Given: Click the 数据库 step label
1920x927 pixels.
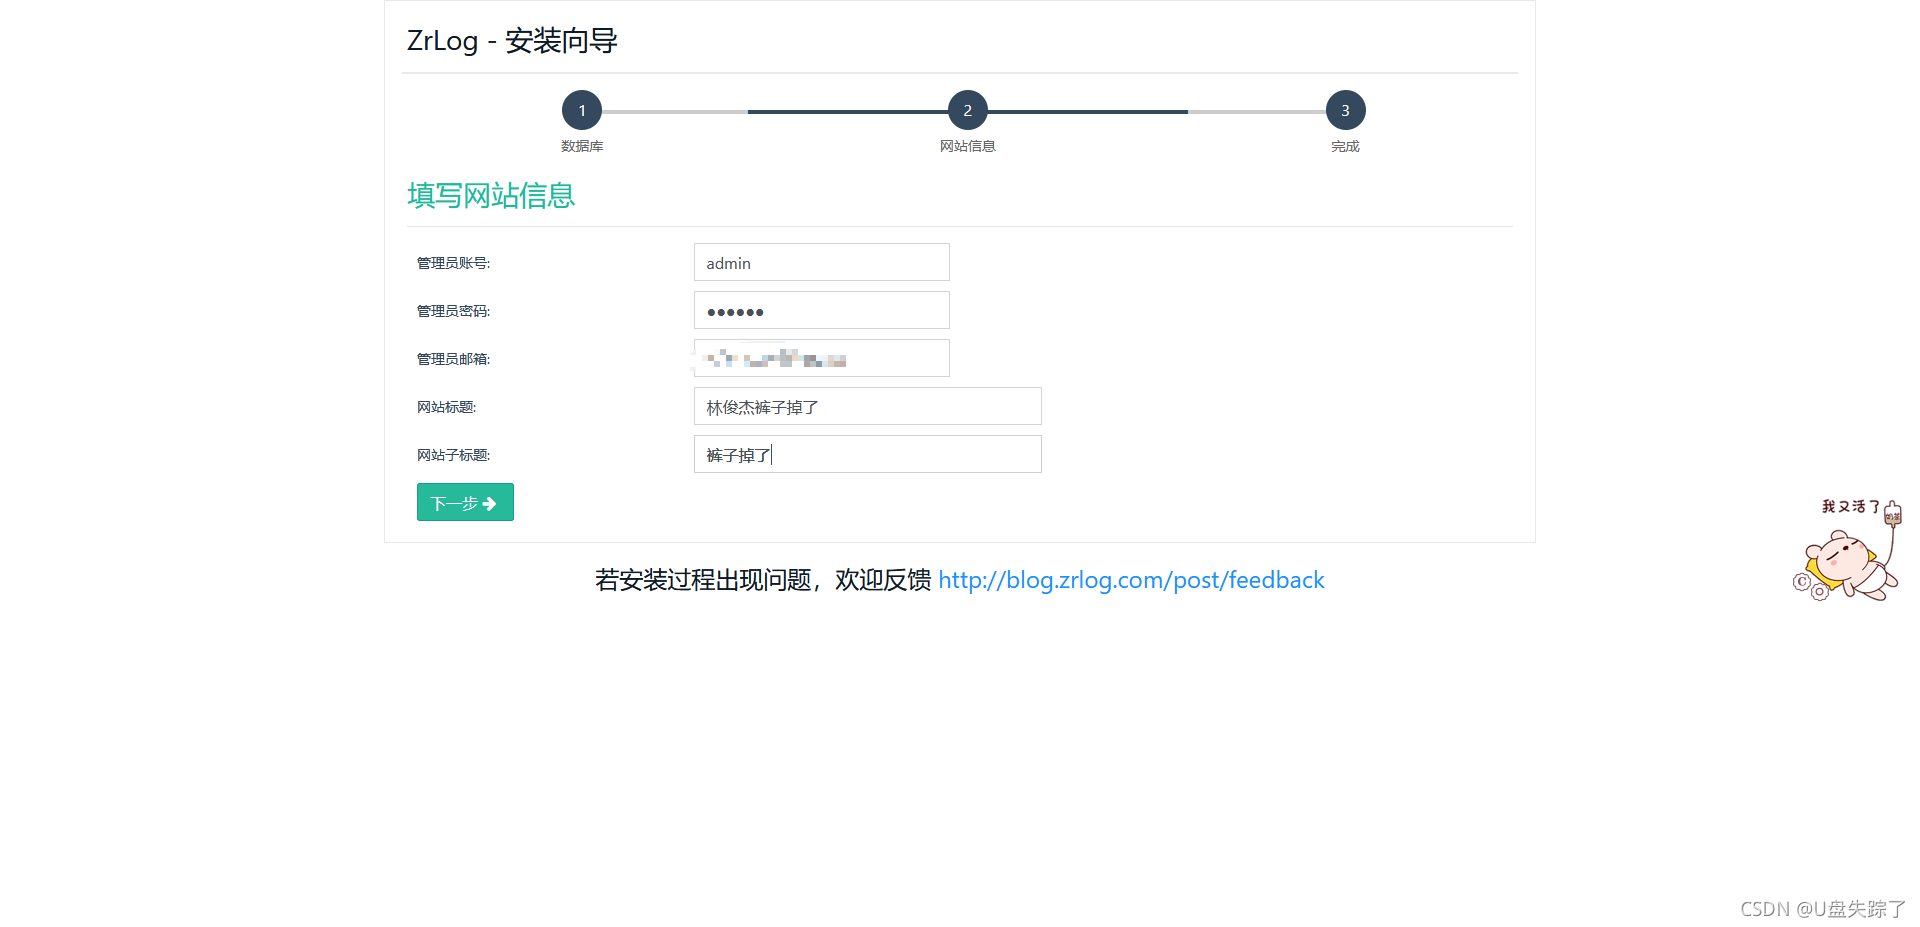Looking at the screenshot, I should [581, 146].
